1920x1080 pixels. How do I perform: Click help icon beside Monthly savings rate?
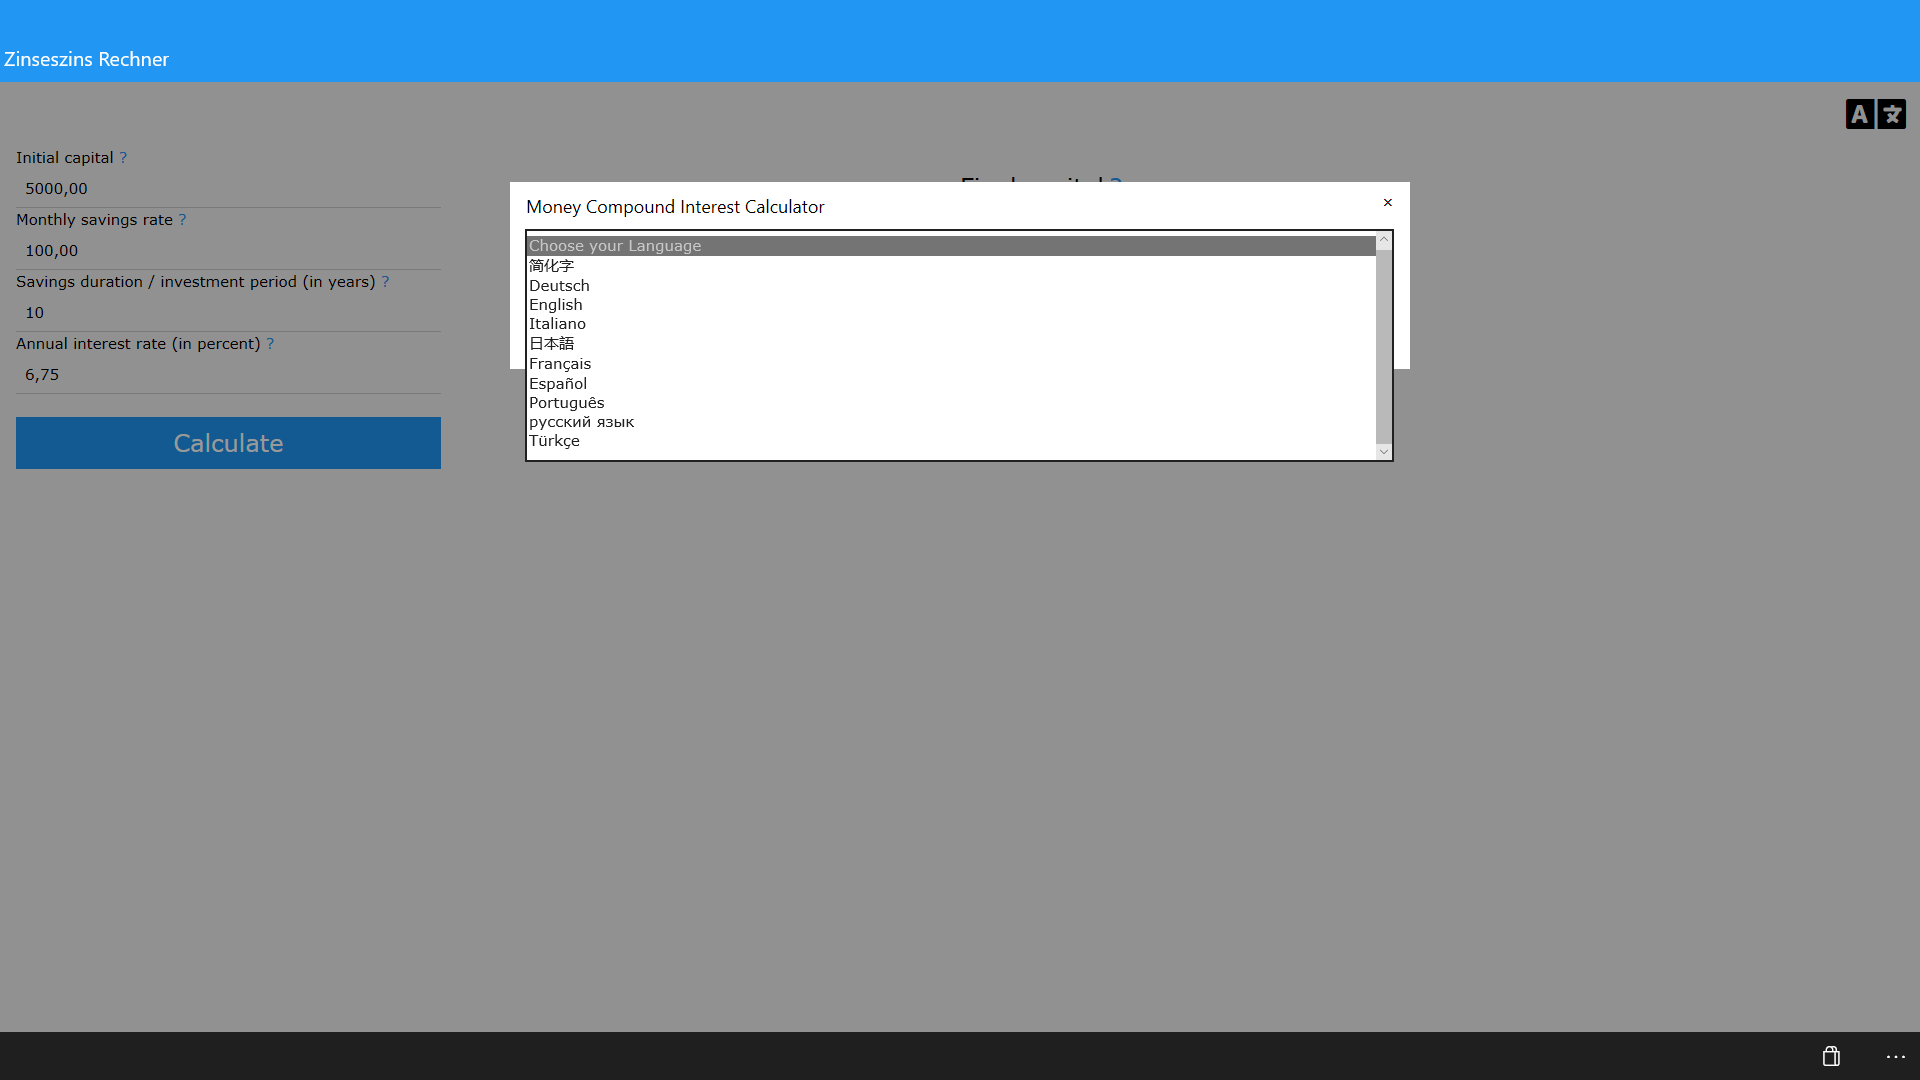click(x=182, y=220)
